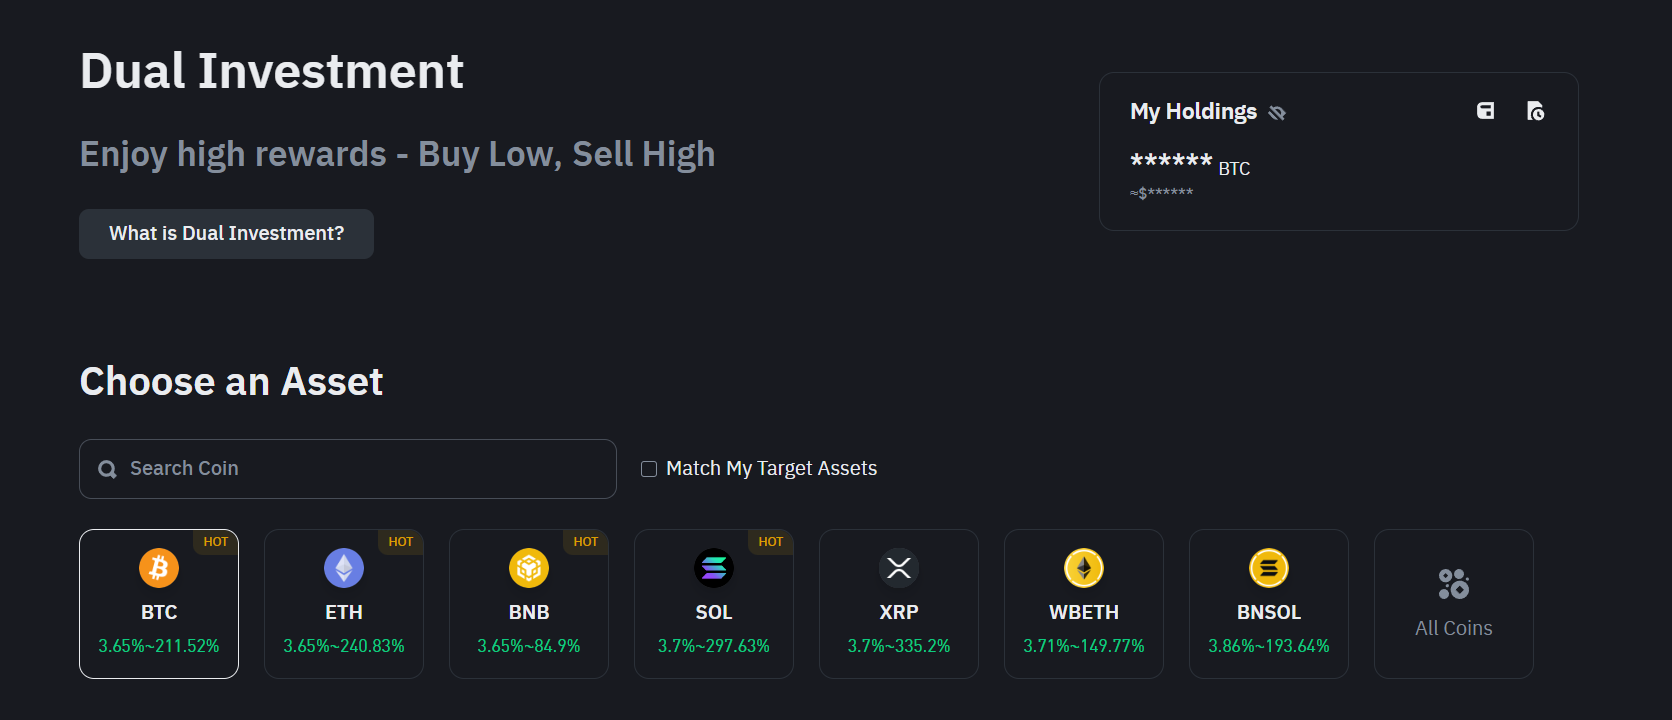Screen dimensions: 1672x720
Task: Expand SOL yield range 3.7%~297.63%
Action: (714, 645)
